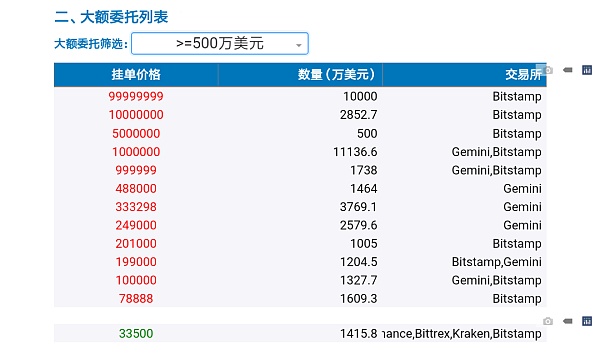Viewport: 600px width, 360px height.
Task: Click tag-shaped hover icon above 33500 row
Action: [568, 321]
